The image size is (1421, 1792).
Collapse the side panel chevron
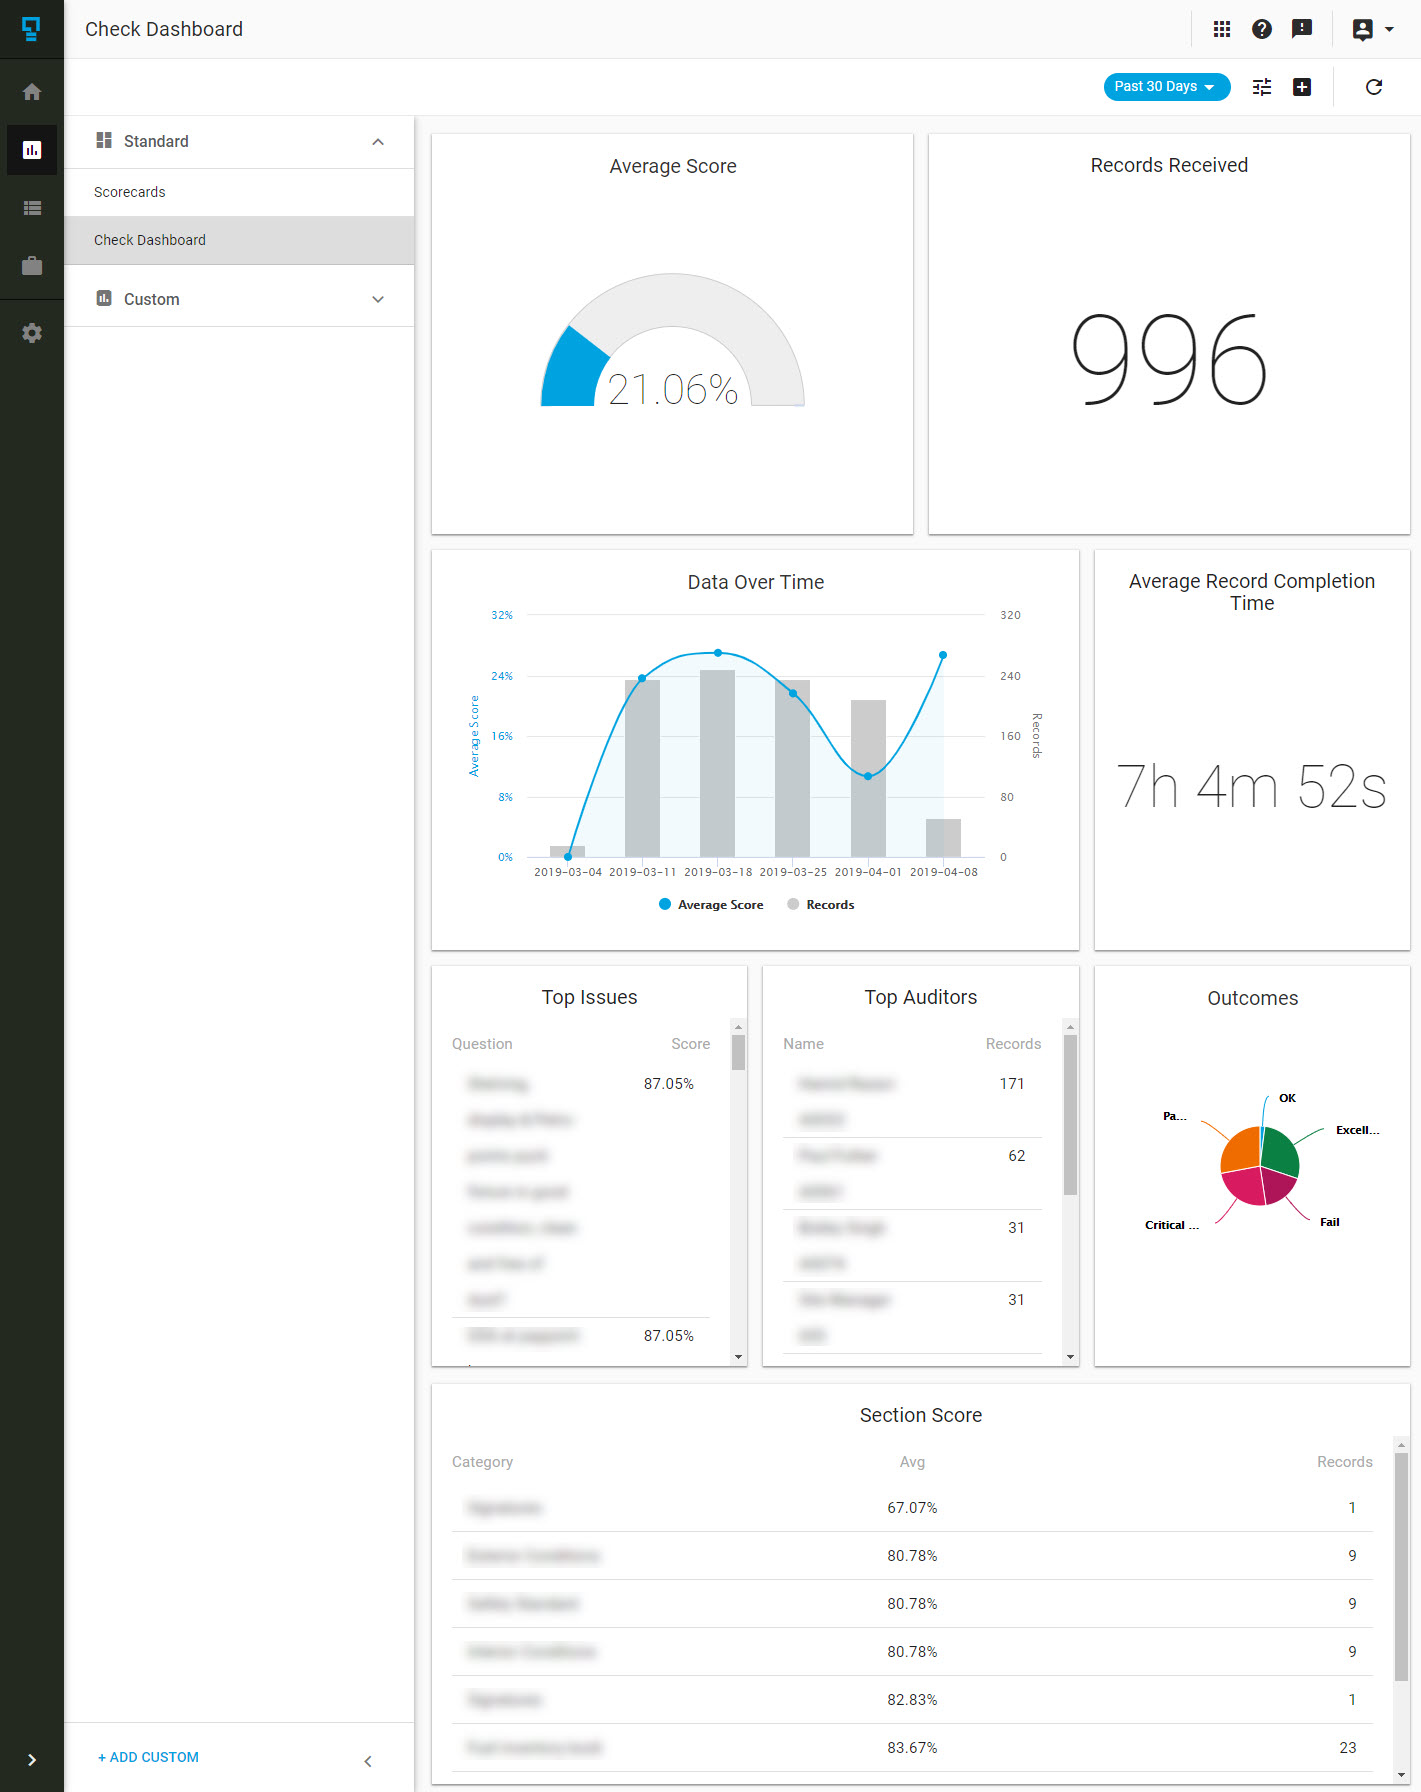[368, 1761]
